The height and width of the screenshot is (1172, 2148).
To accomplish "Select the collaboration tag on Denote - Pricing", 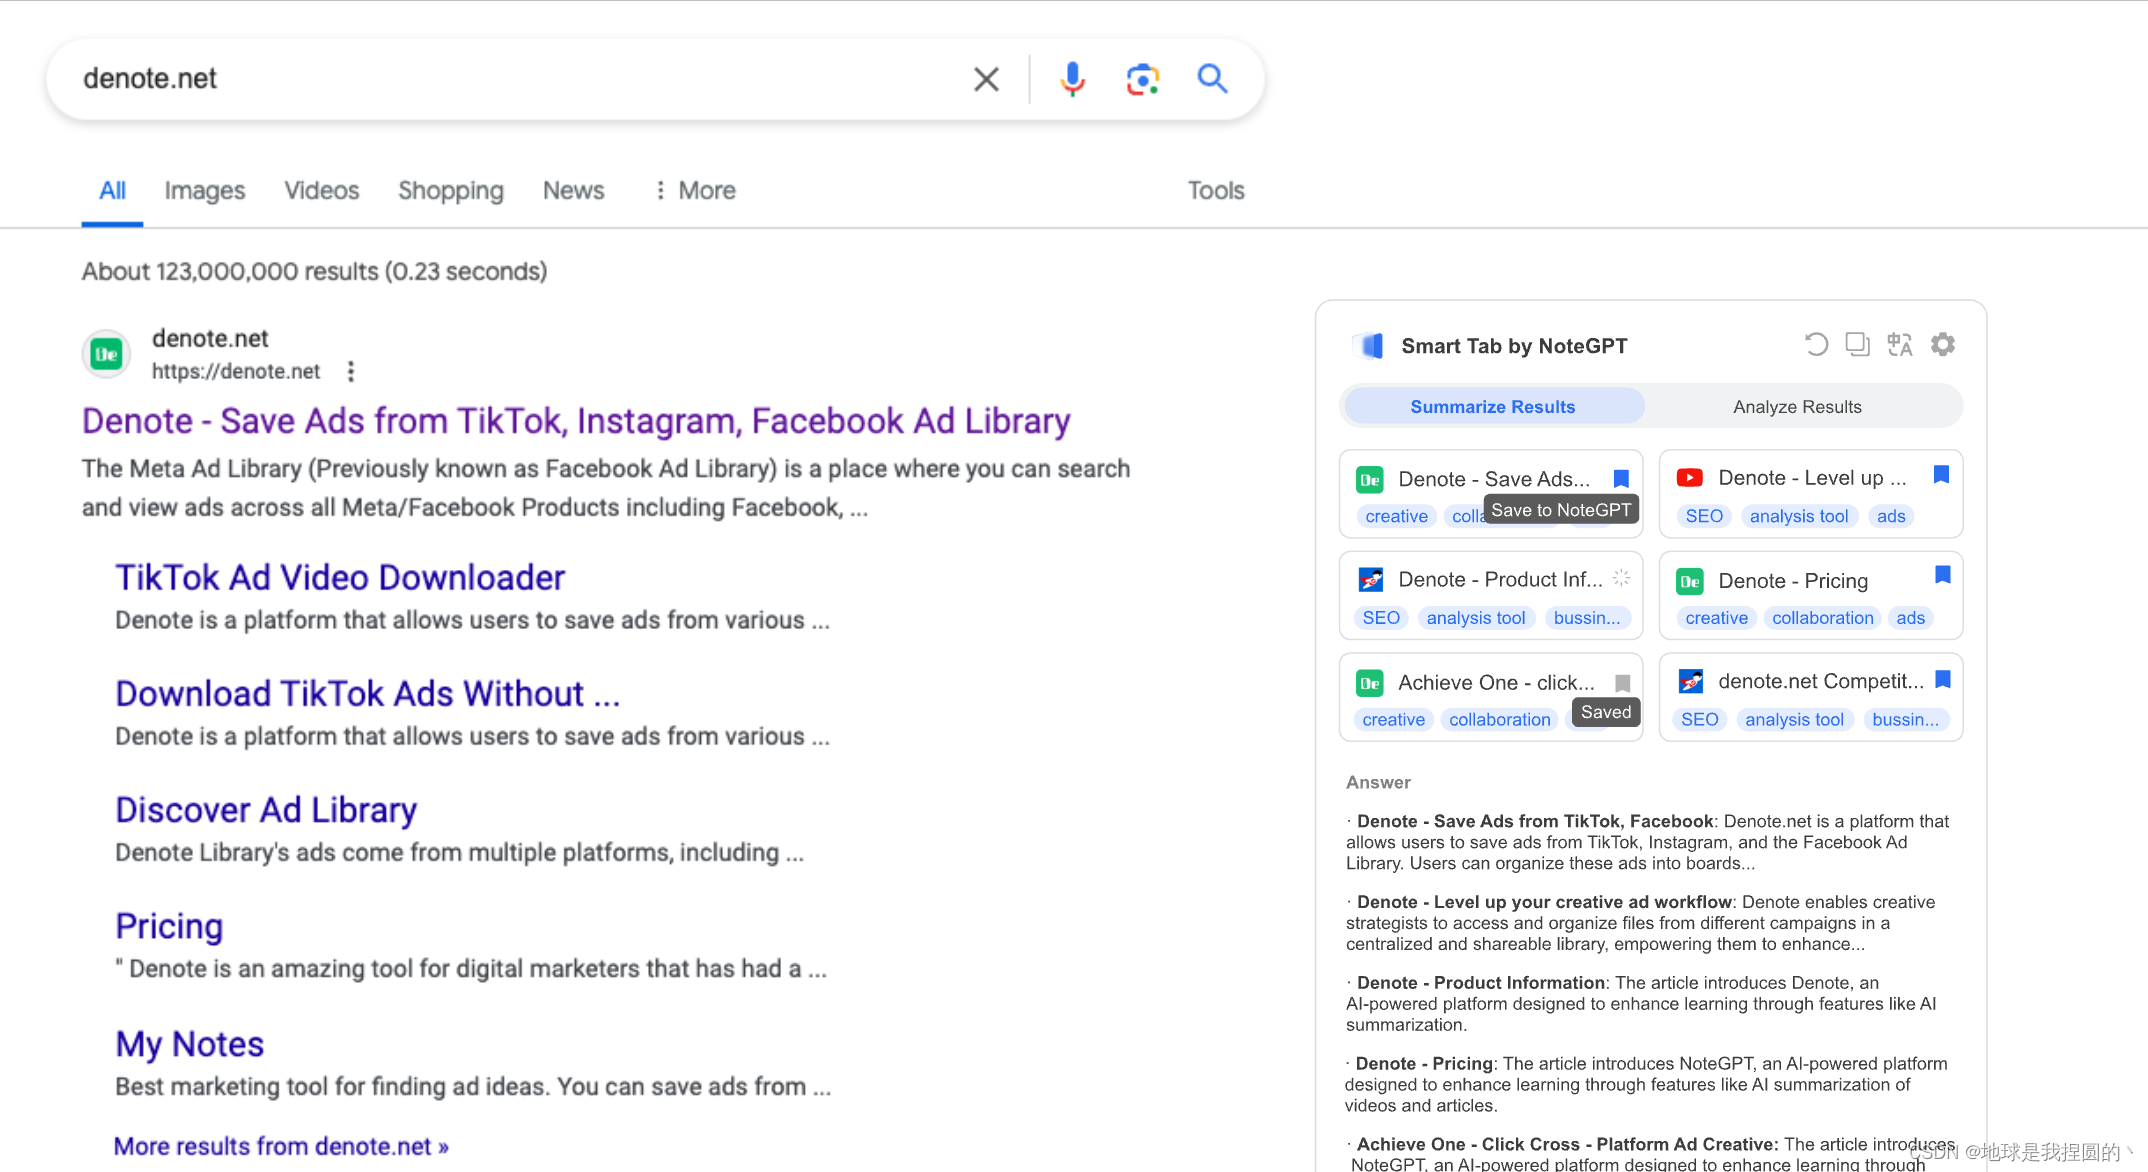I will click(1822, 618).
